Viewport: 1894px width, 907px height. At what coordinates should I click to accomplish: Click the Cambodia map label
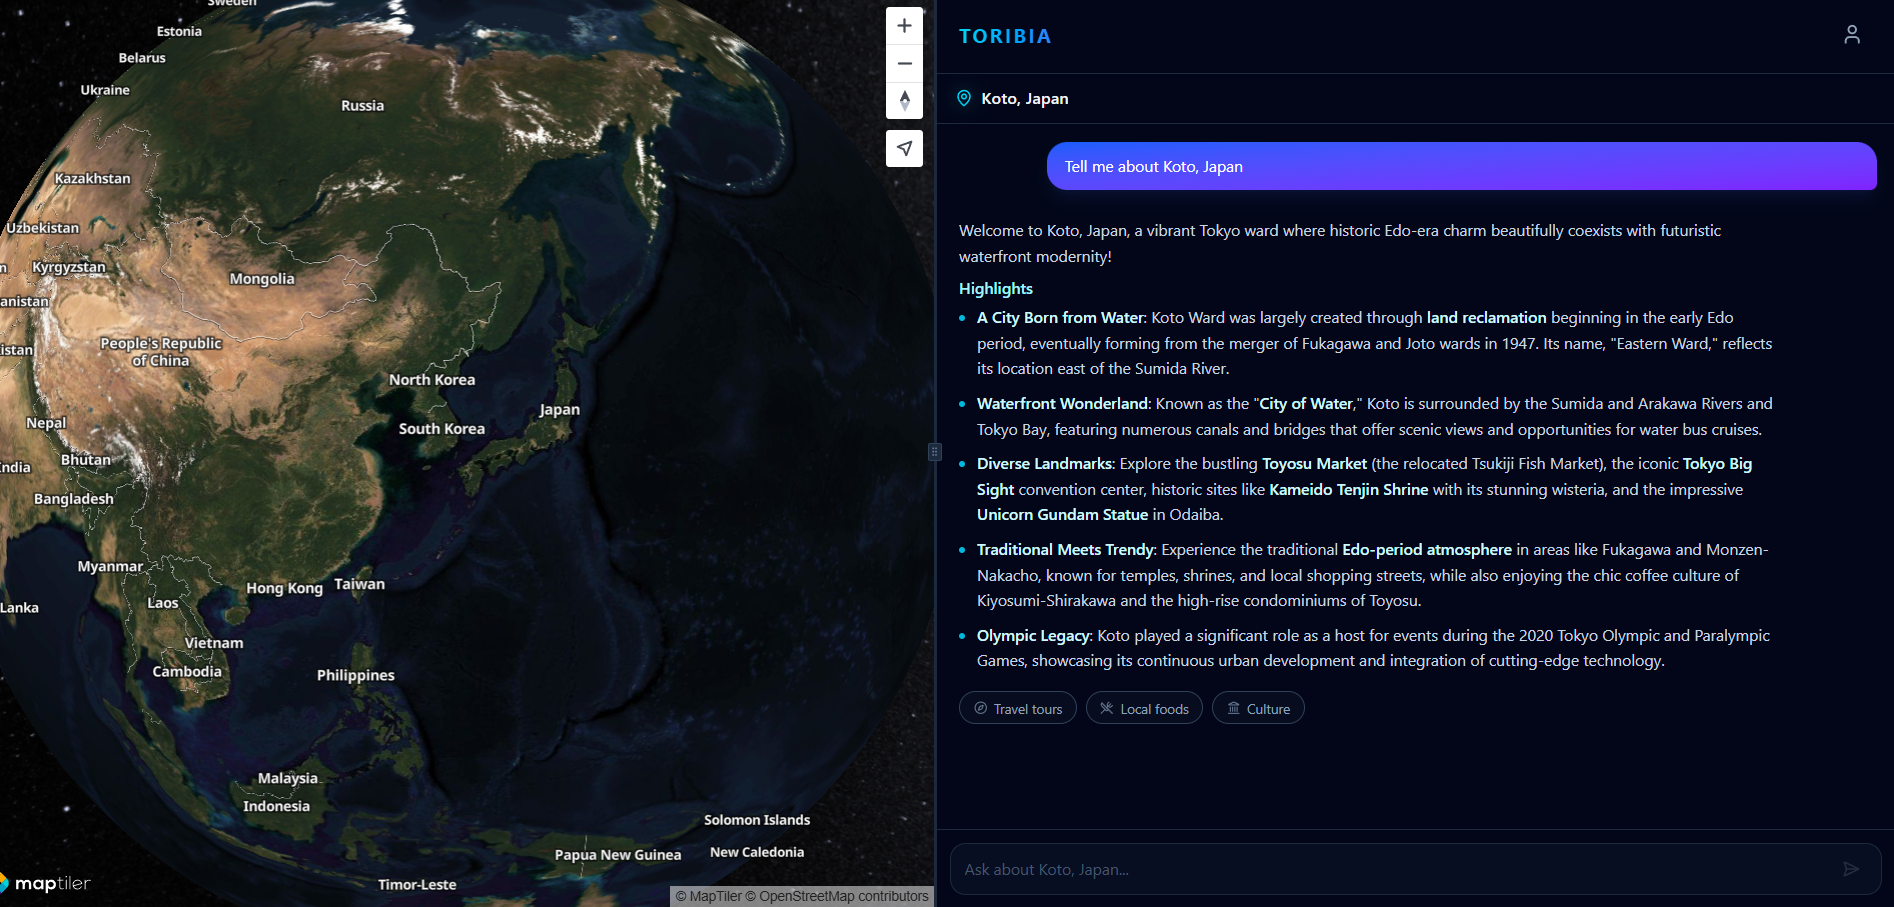coord(187,671)
